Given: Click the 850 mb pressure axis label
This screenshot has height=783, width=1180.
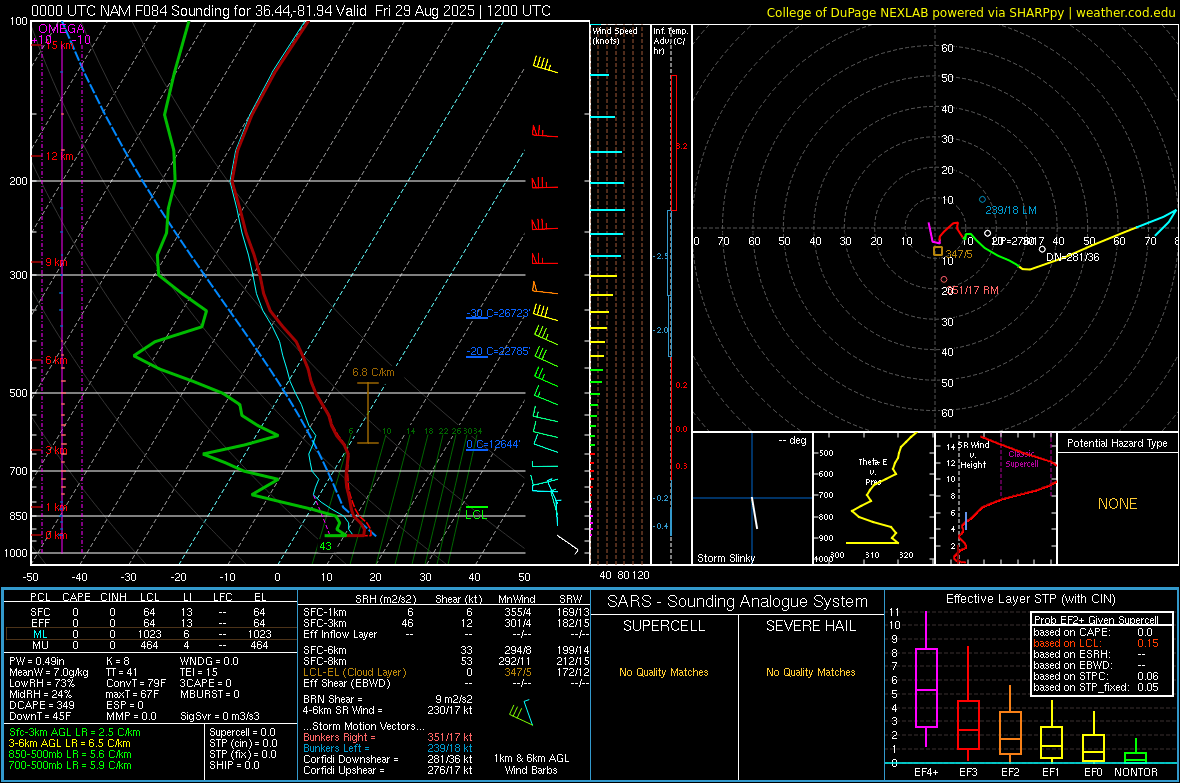Looking at the screenshot, I should click(x=18, y=516).
